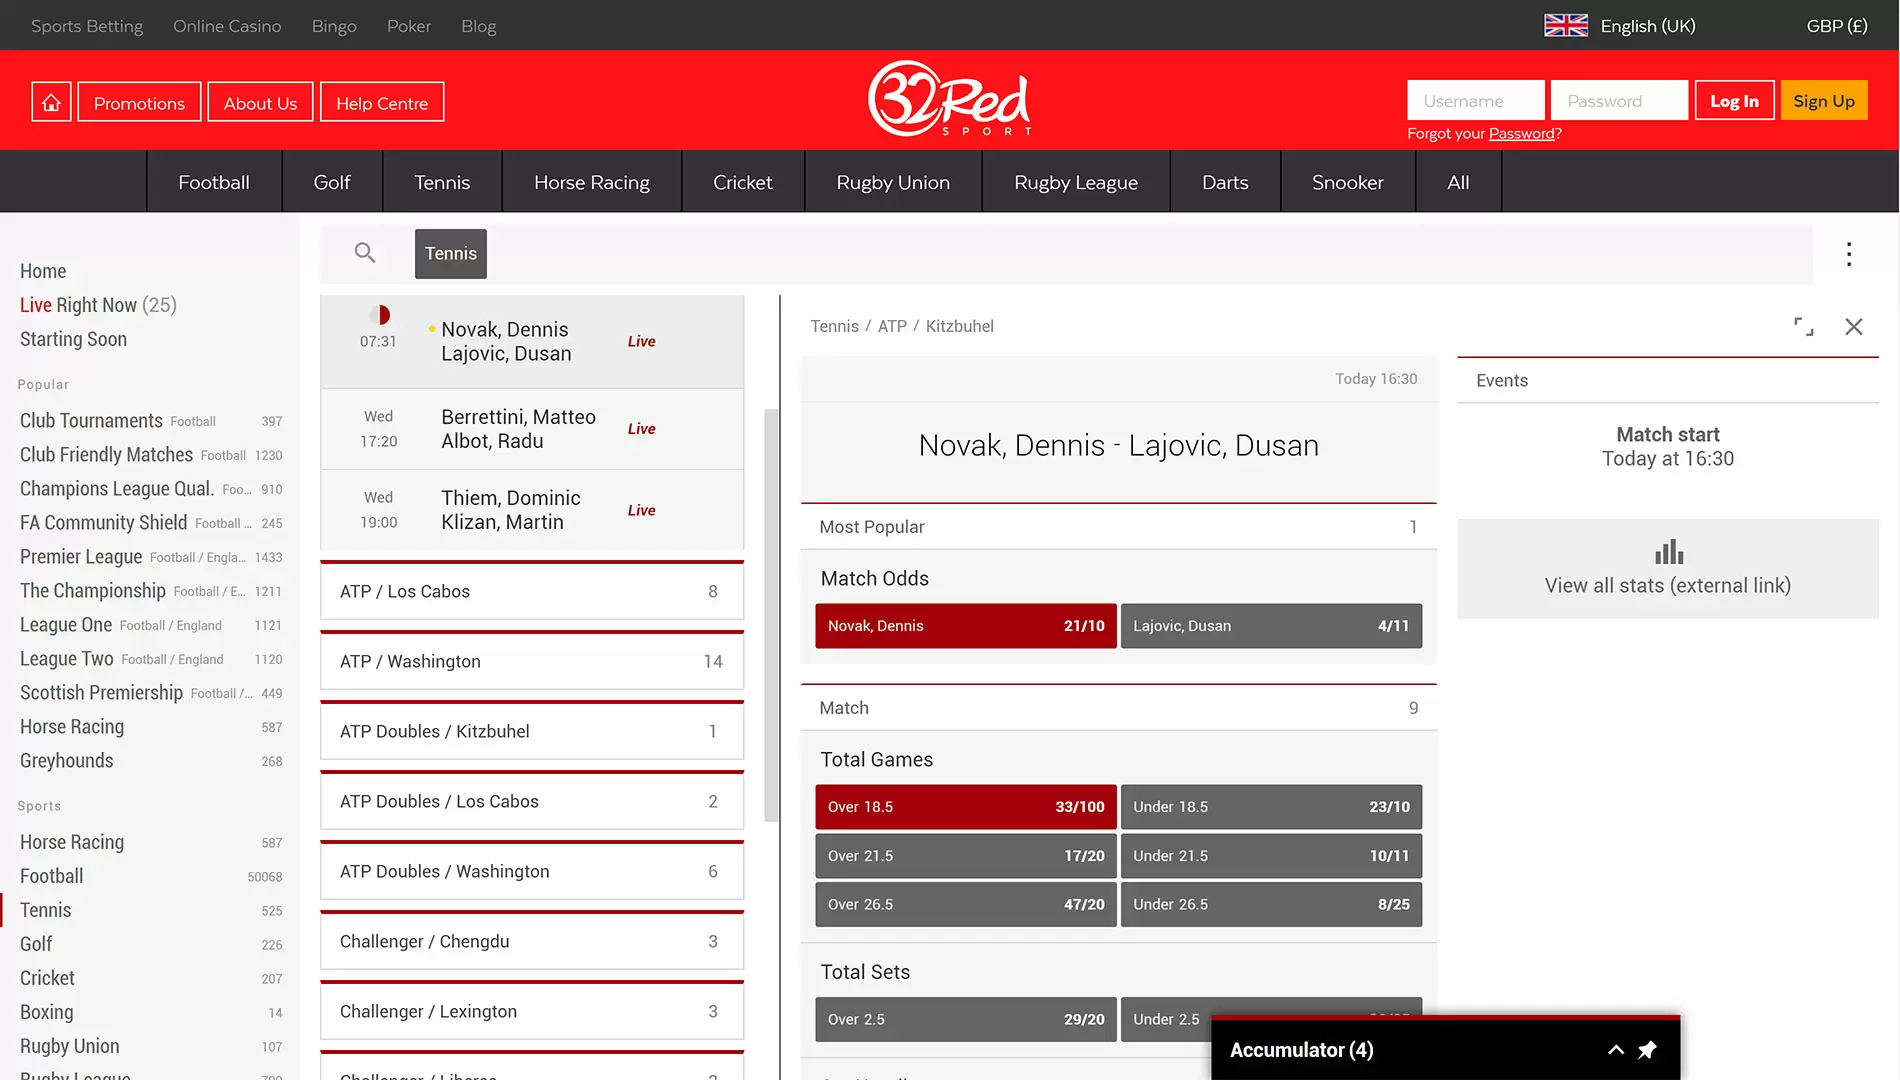The height and width of the screenshot is (1080, 1900).
Task: Open the Help Centre
Action: pyautogui.click(x=382, y=102)
